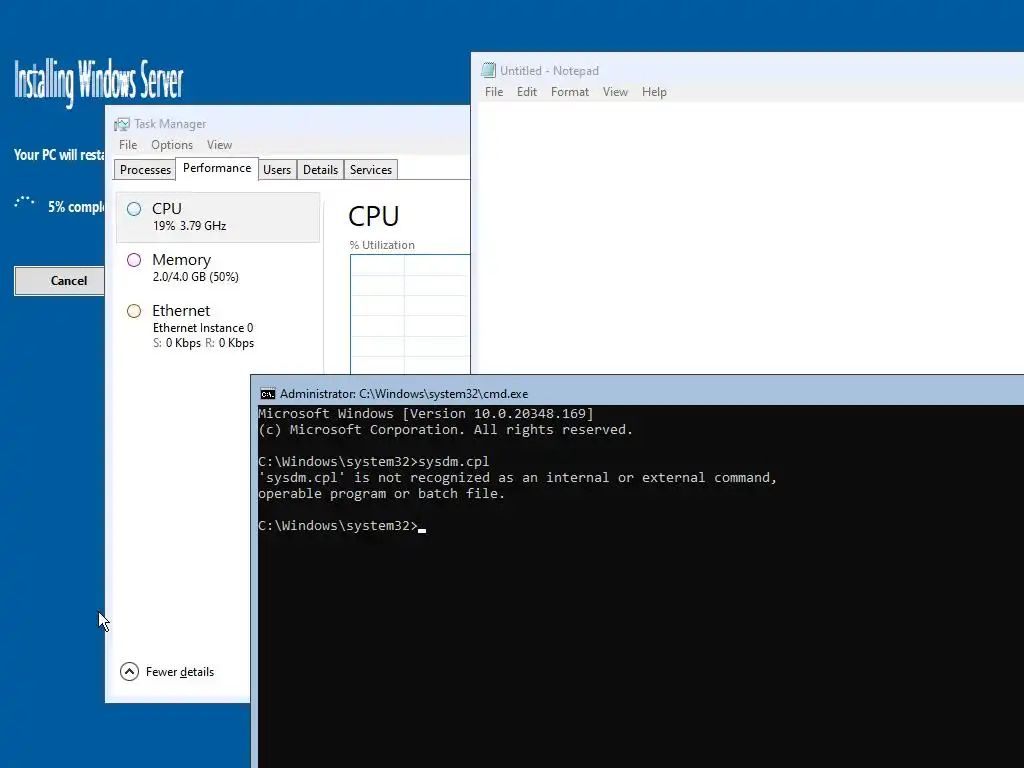
Task: Select the CPU circle indicator icon
Action: tap(134, 209)
